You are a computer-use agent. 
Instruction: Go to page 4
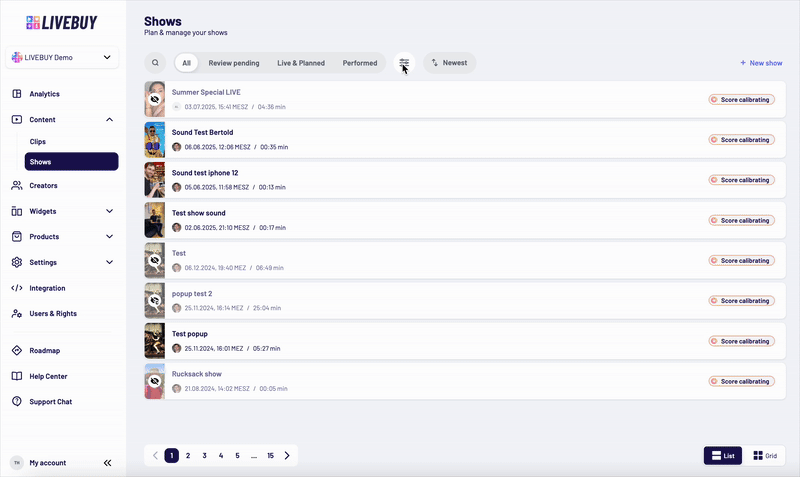click(x=221, y=456)
